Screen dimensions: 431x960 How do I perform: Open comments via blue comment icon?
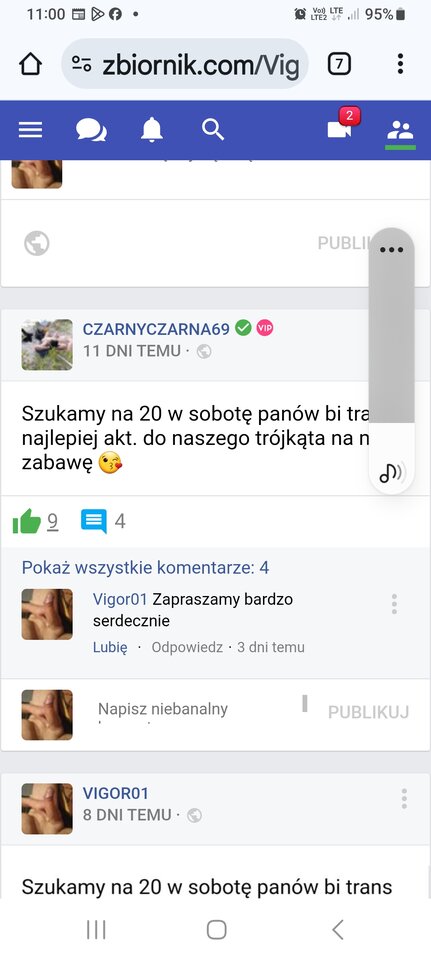pos(94,522)
